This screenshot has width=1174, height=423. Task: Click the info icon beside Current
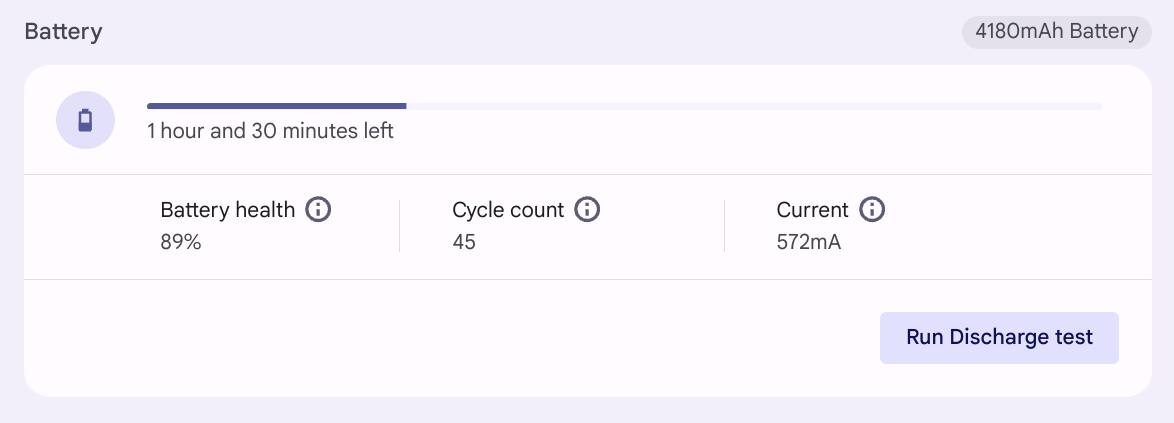coord(872,210)
